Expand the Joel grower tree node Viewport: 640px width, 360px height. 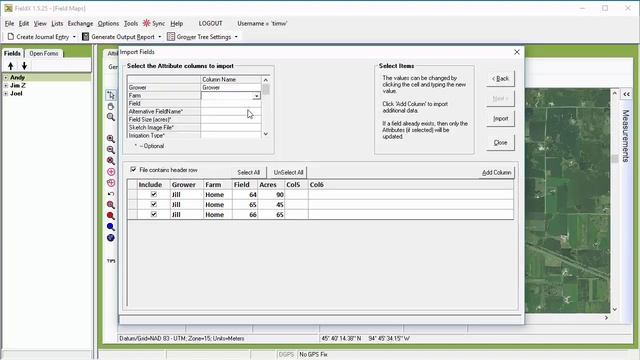pyautogui.click(x=6, y=93)
